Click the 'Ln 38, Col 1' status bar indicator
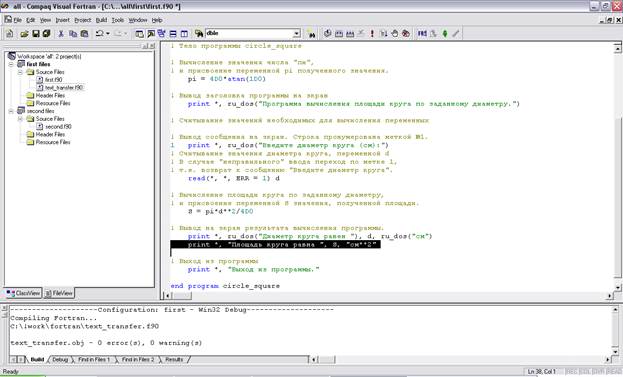Viewport: 623px width, 377px height. (x=541, y=371)
